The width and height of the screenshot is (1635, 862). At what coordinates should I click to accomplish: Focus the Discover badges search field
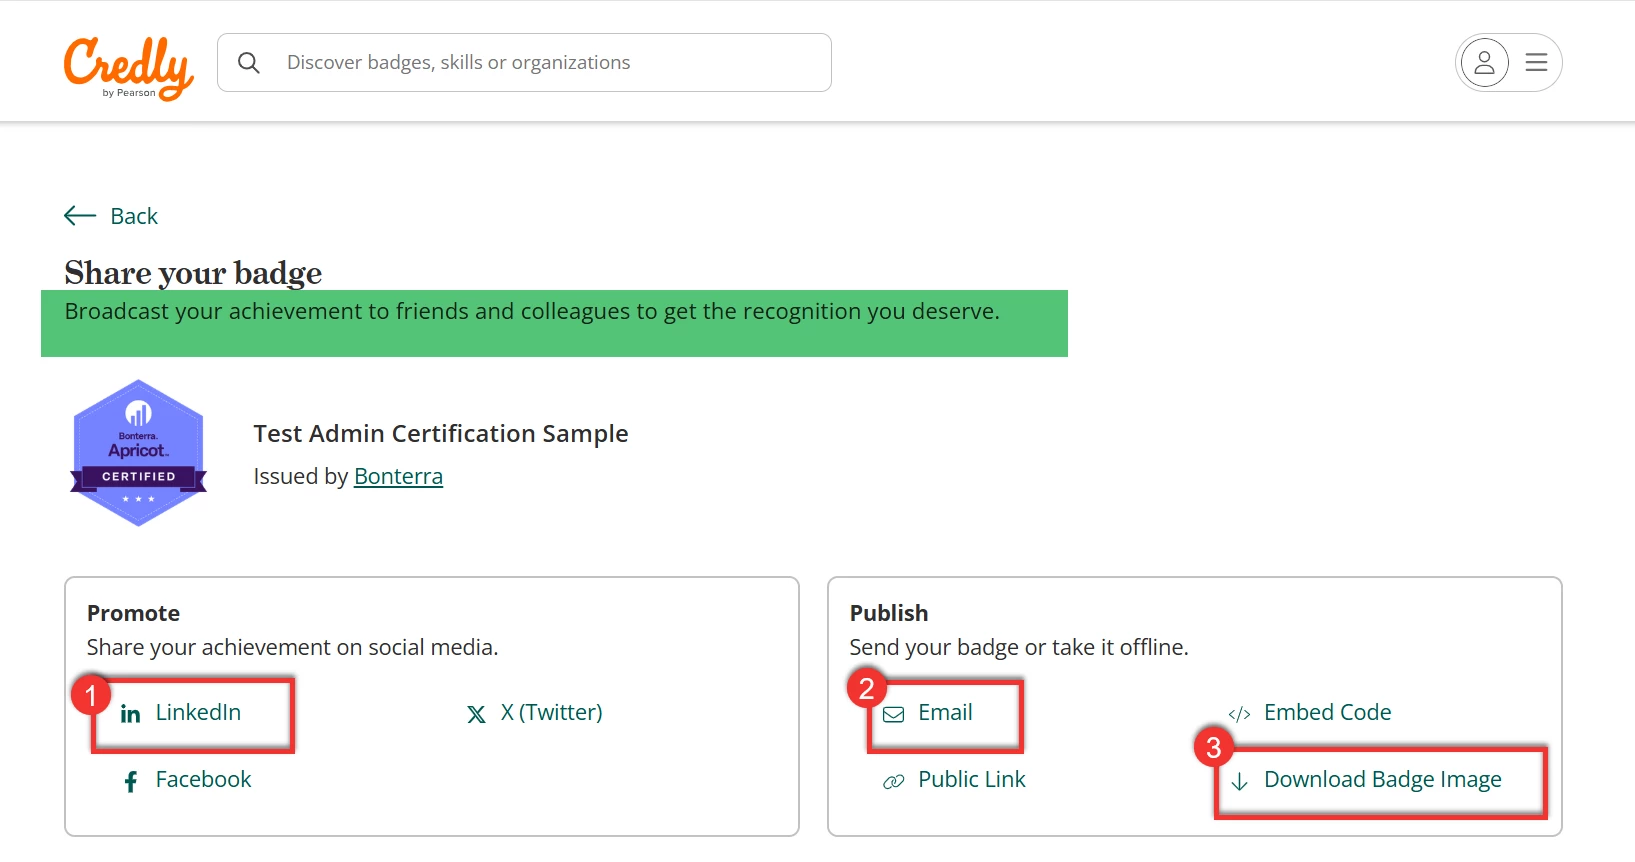tap(524, 63)
